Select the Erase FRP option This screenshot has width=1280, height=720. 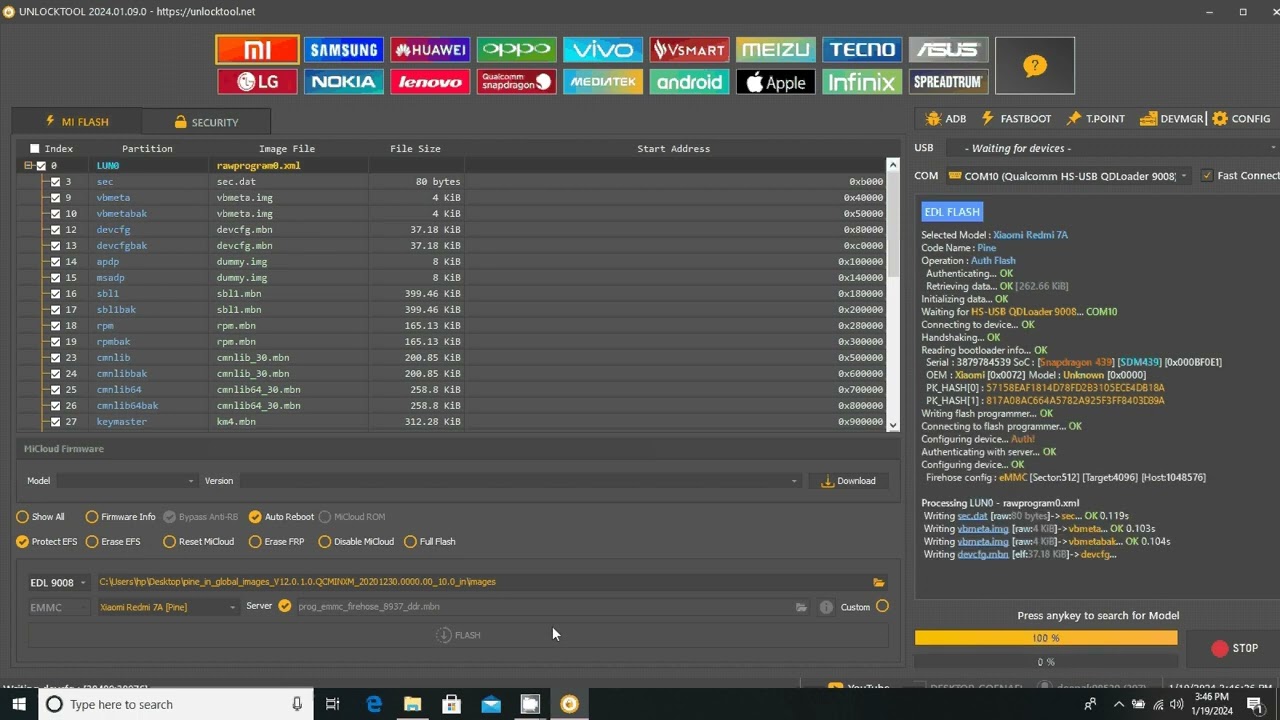[x=255, y=542]
